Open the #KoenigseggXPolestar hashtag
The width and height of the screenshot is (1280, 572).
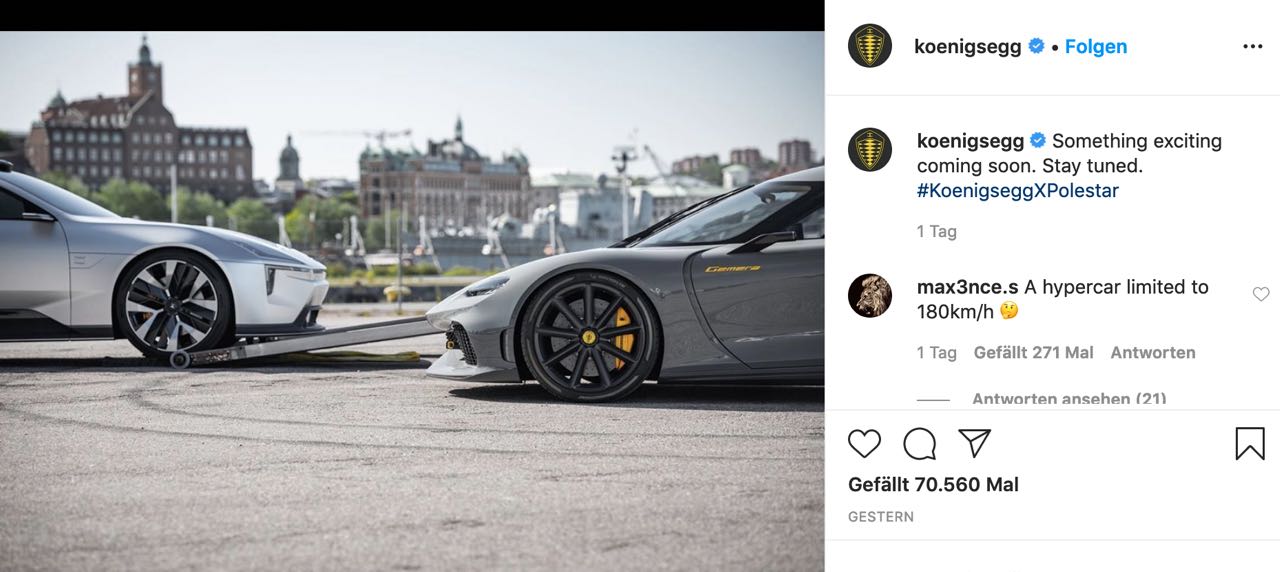[1018, 190]
